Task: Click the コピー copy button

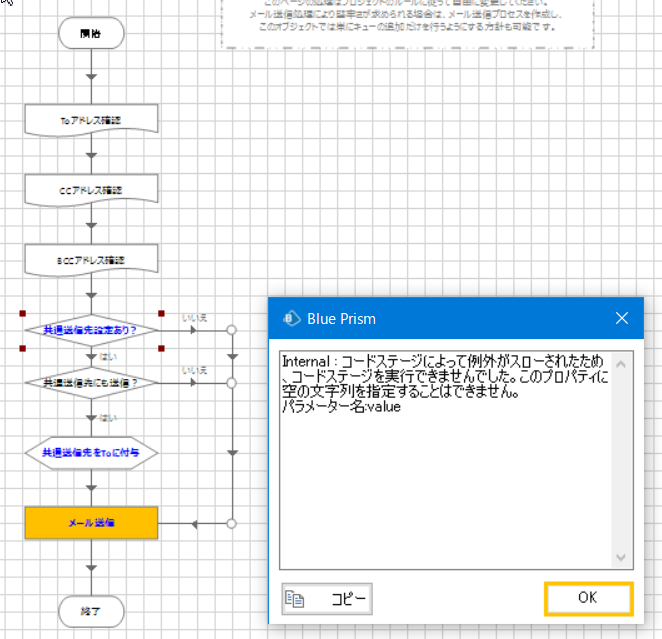Action: (x=327, y=598)
